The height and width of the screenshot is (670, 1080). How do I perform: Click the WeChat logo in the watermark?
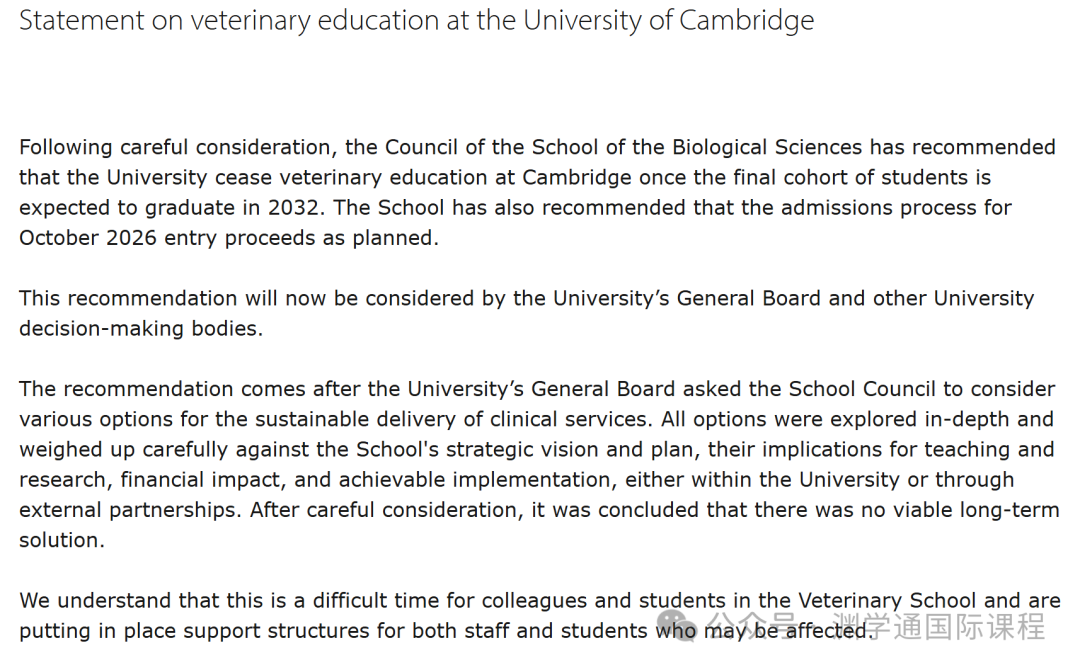[678, 629]
